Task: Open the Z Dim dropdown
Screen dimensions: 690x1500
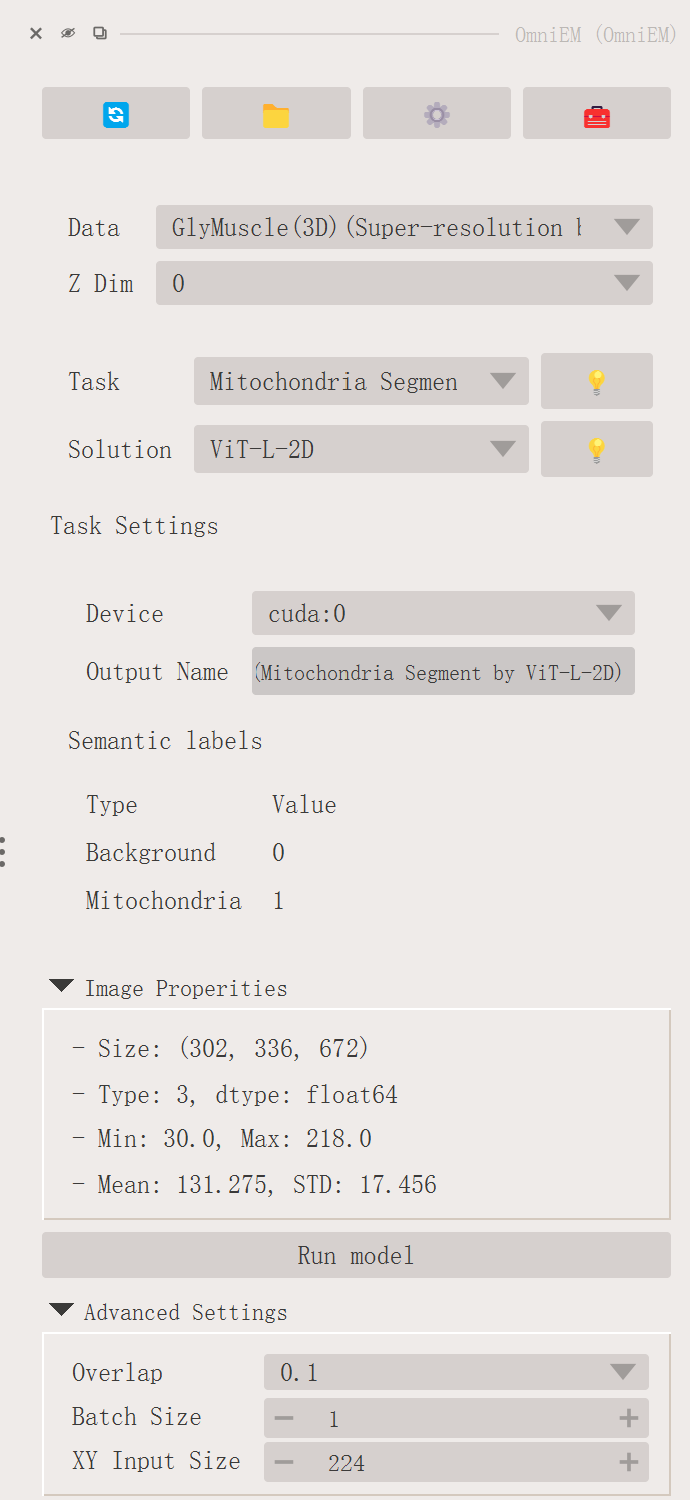Action: tap(404, 283)
